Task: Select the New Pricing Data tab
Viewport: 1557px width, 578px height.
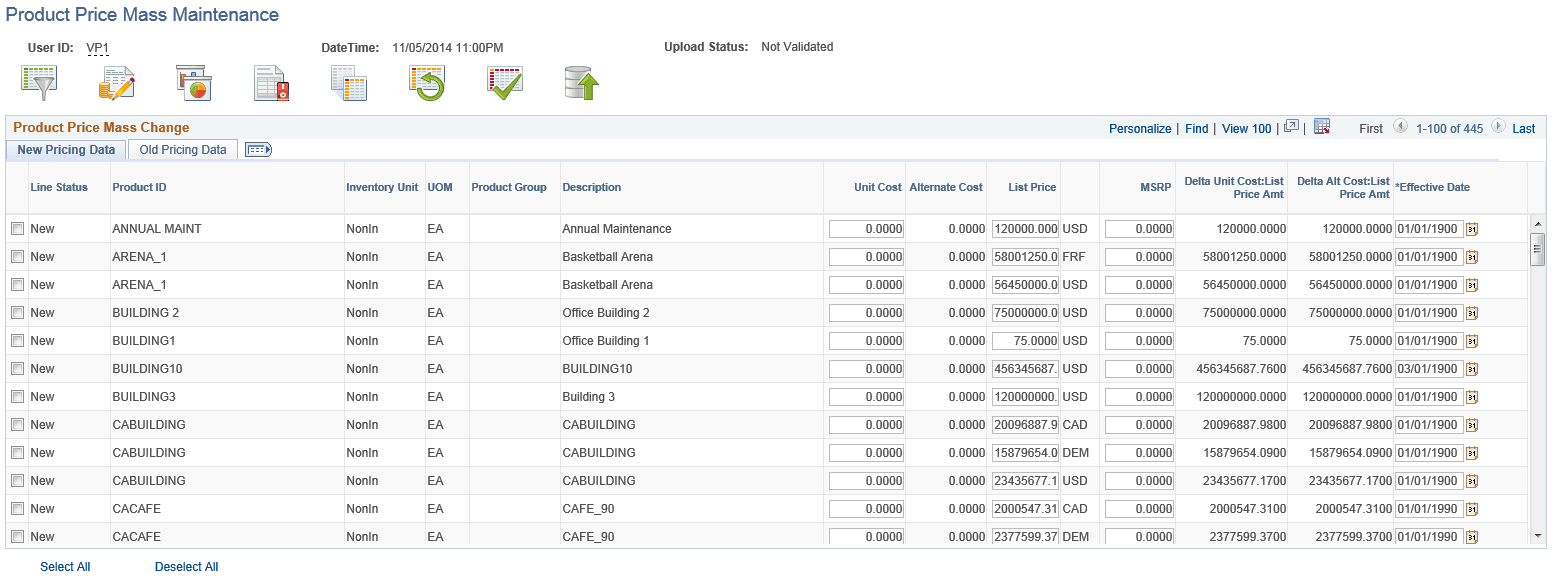Action: click(x=65, y=149)
